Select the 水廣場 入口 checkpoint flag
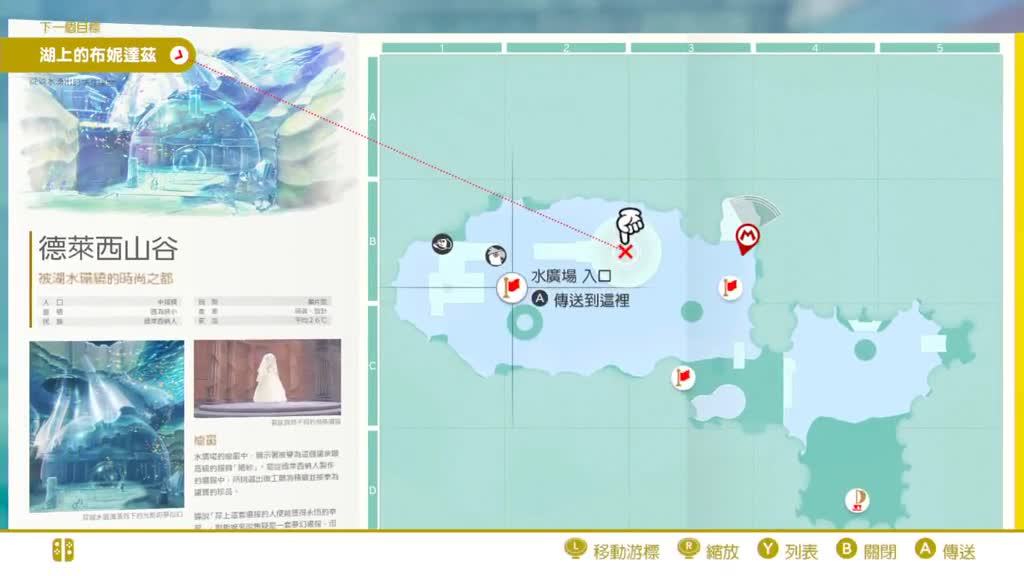 512,288
